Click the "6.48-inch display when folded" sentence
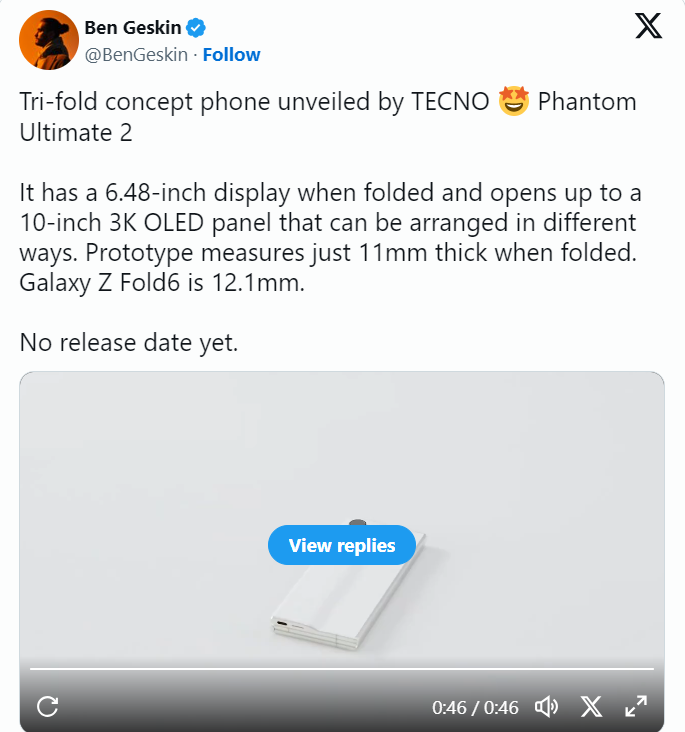The width and height of the screenshot is (685, 732). [x=250, y=193]
